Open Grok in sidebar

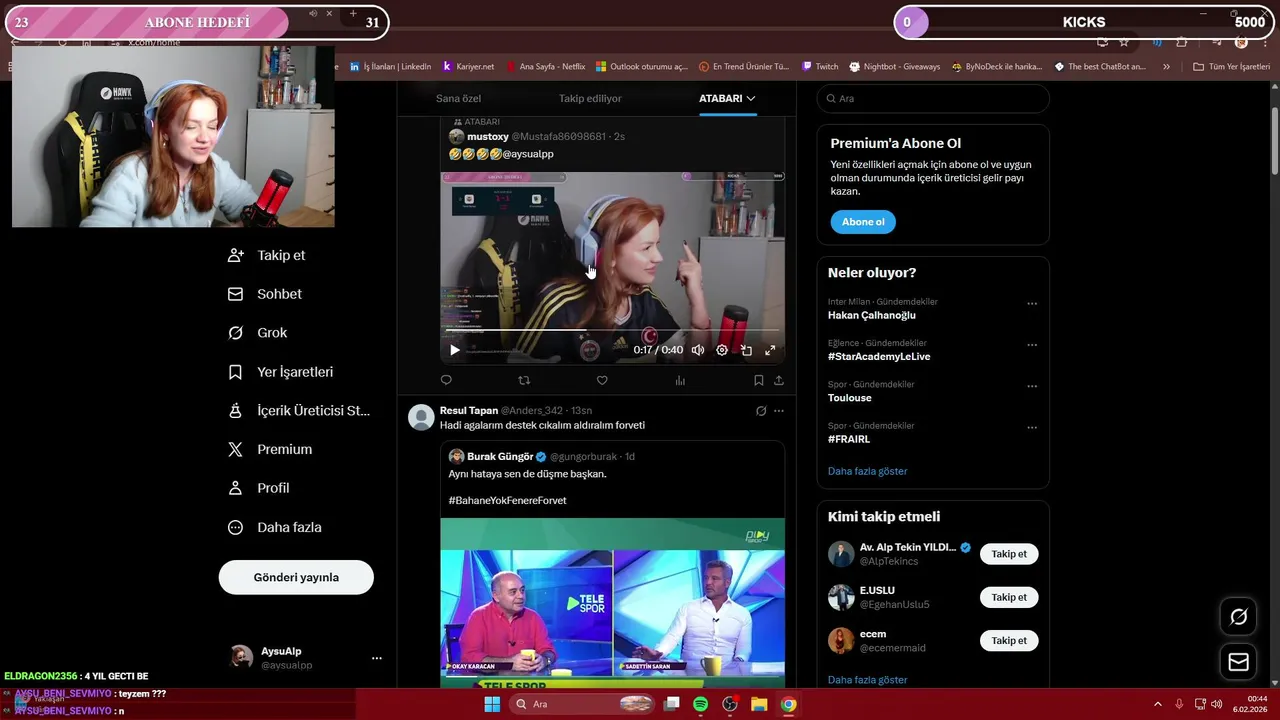(x=258, y=333)
